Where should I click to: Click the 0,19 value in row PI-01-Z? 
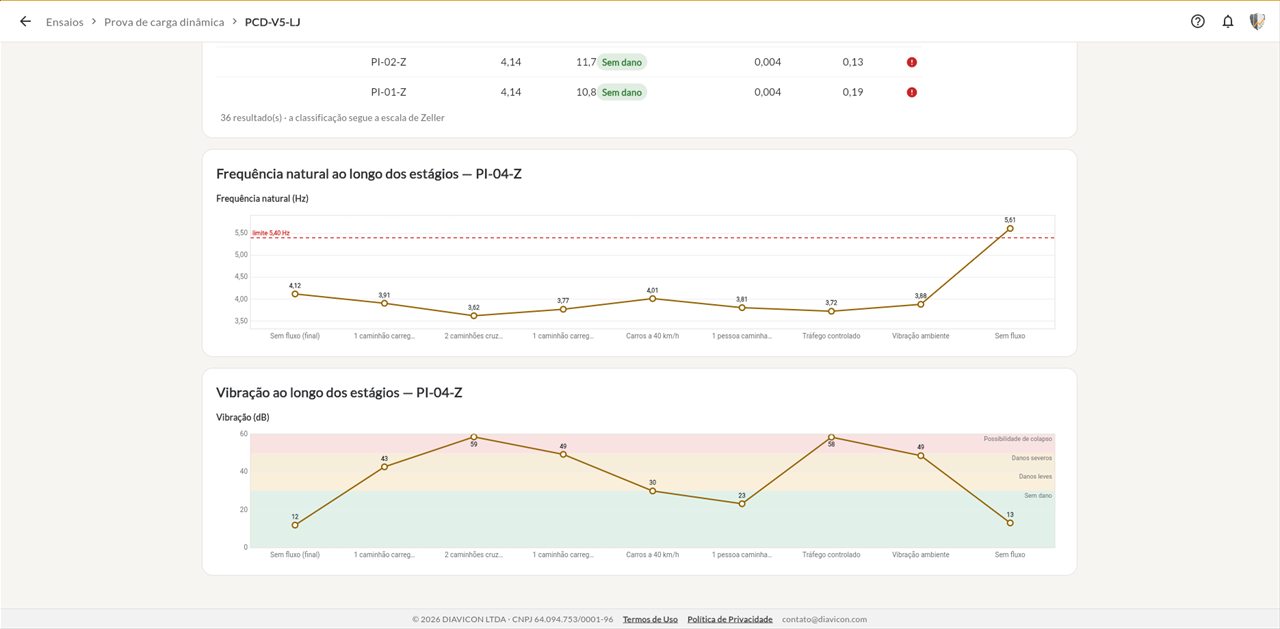852,92
